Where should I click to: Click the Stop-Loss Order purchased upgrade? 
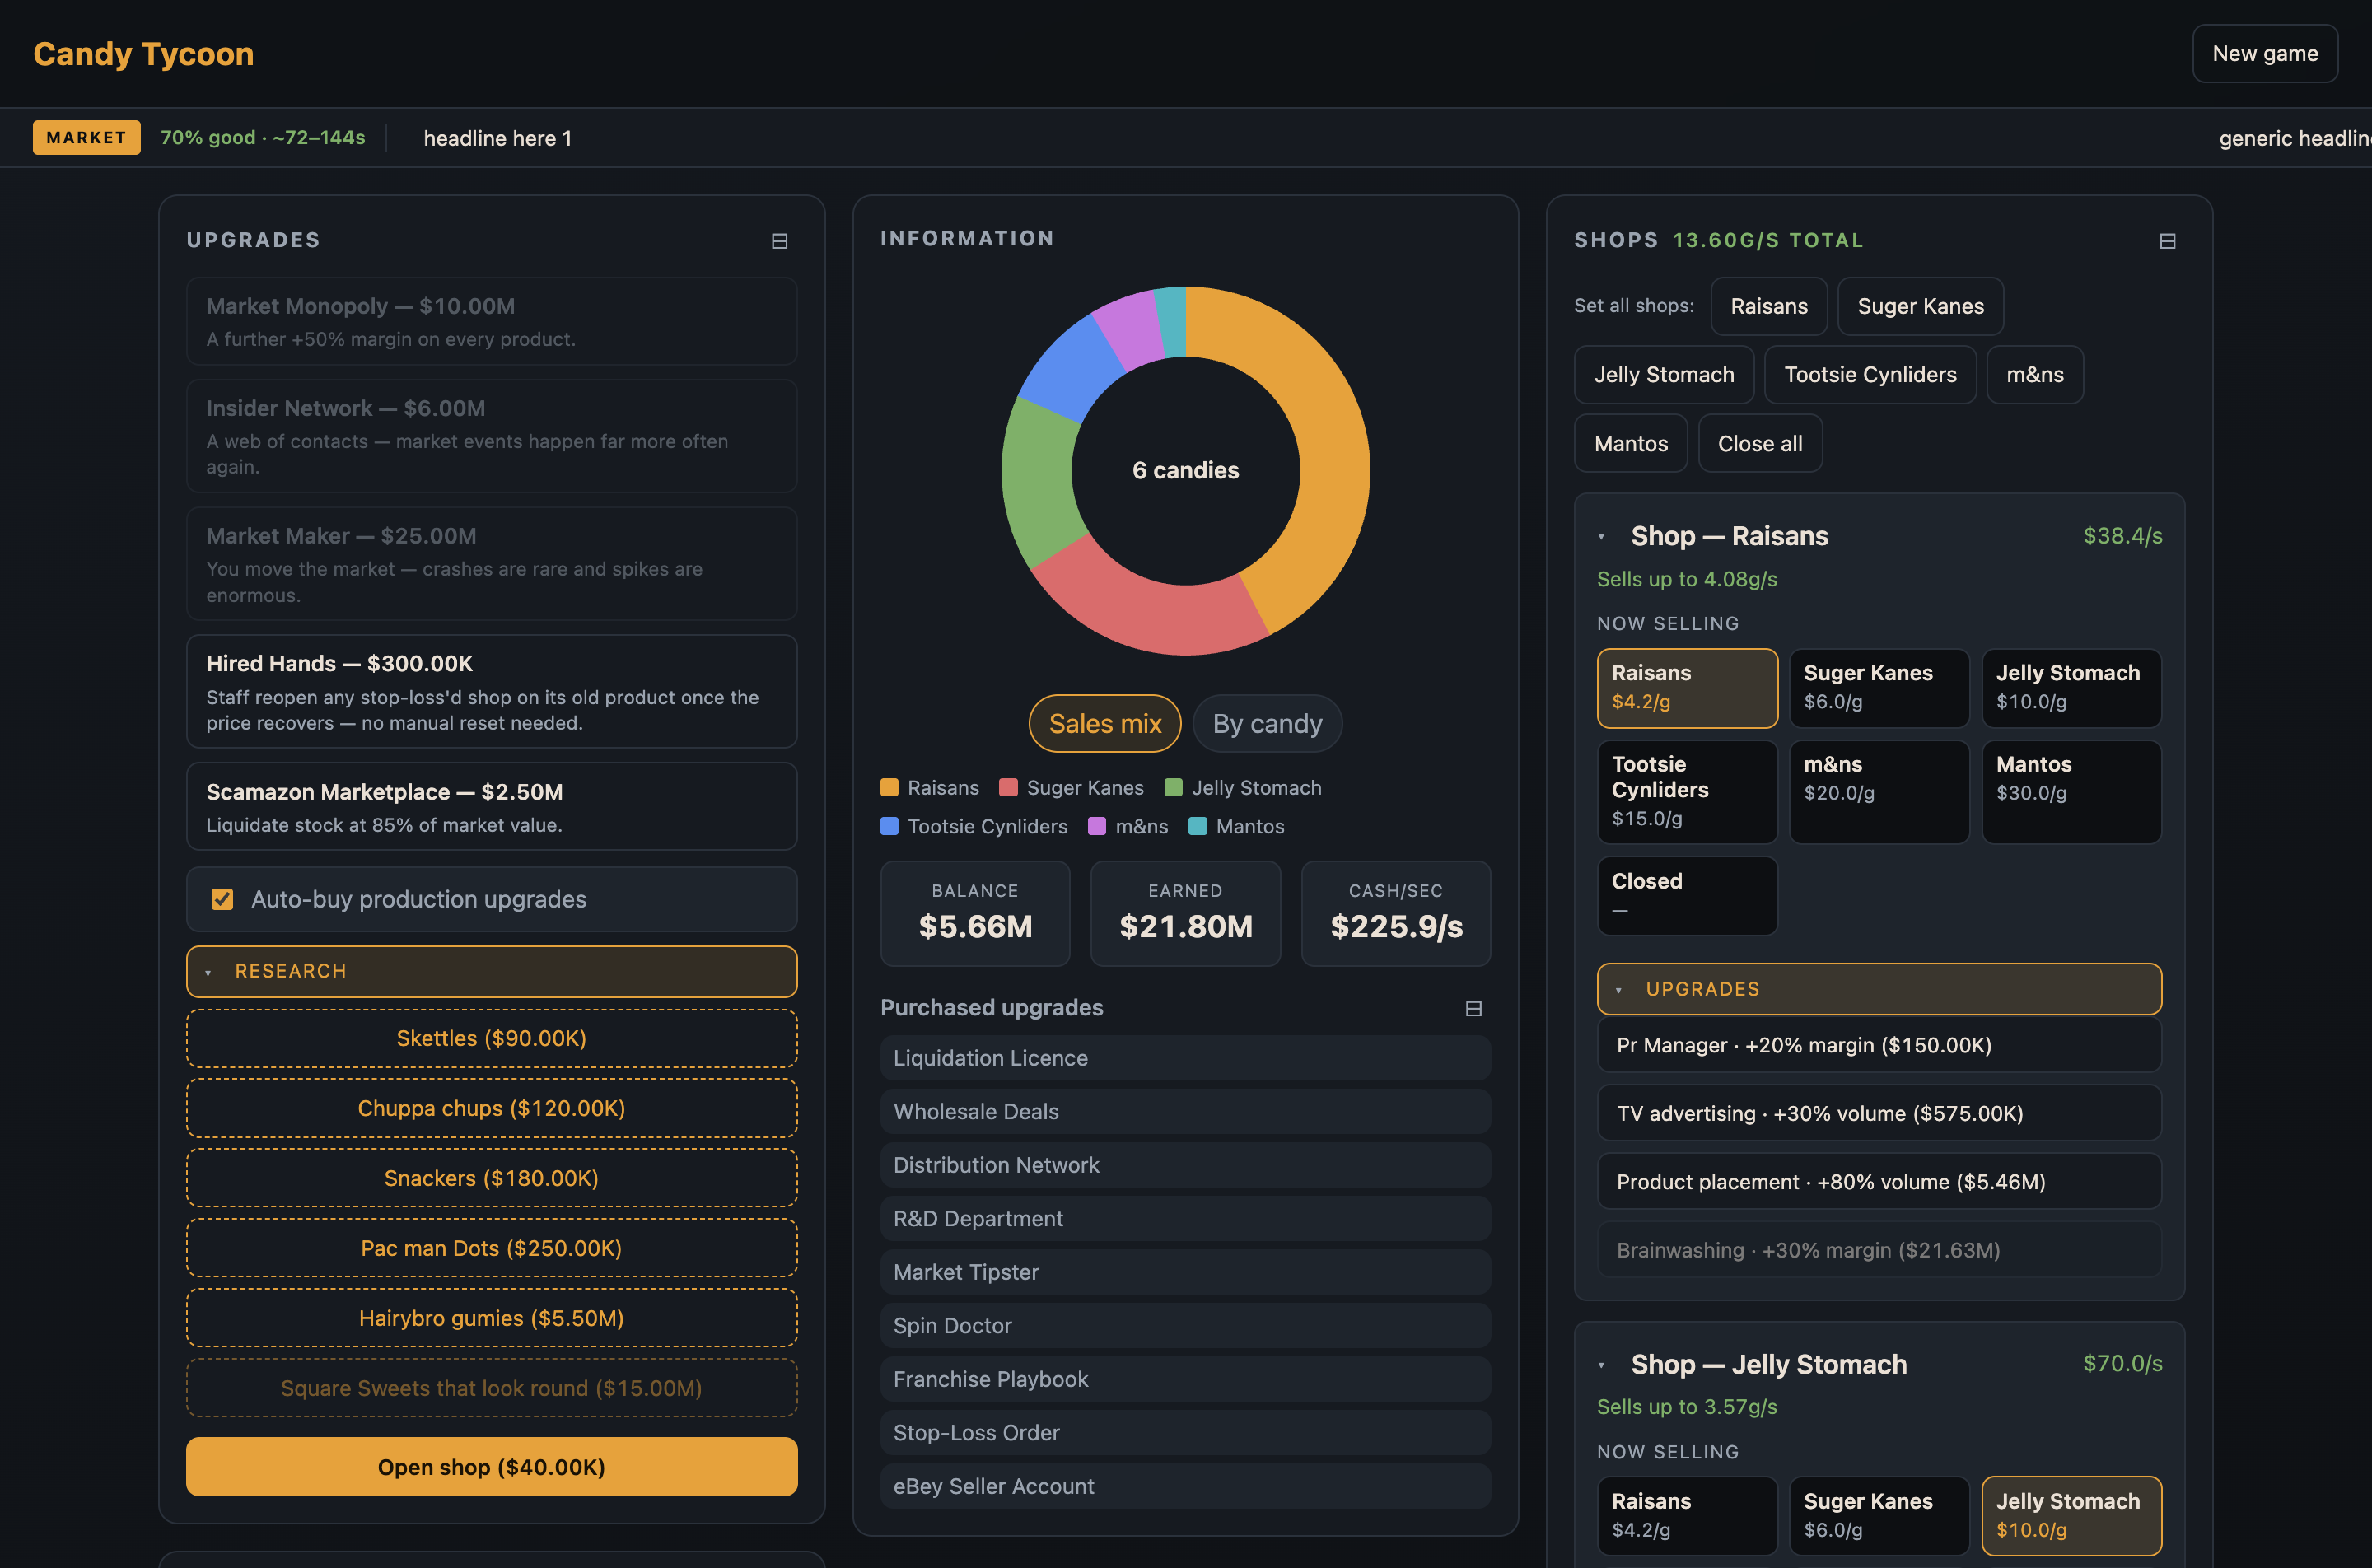click(x=1185, y=1433)
